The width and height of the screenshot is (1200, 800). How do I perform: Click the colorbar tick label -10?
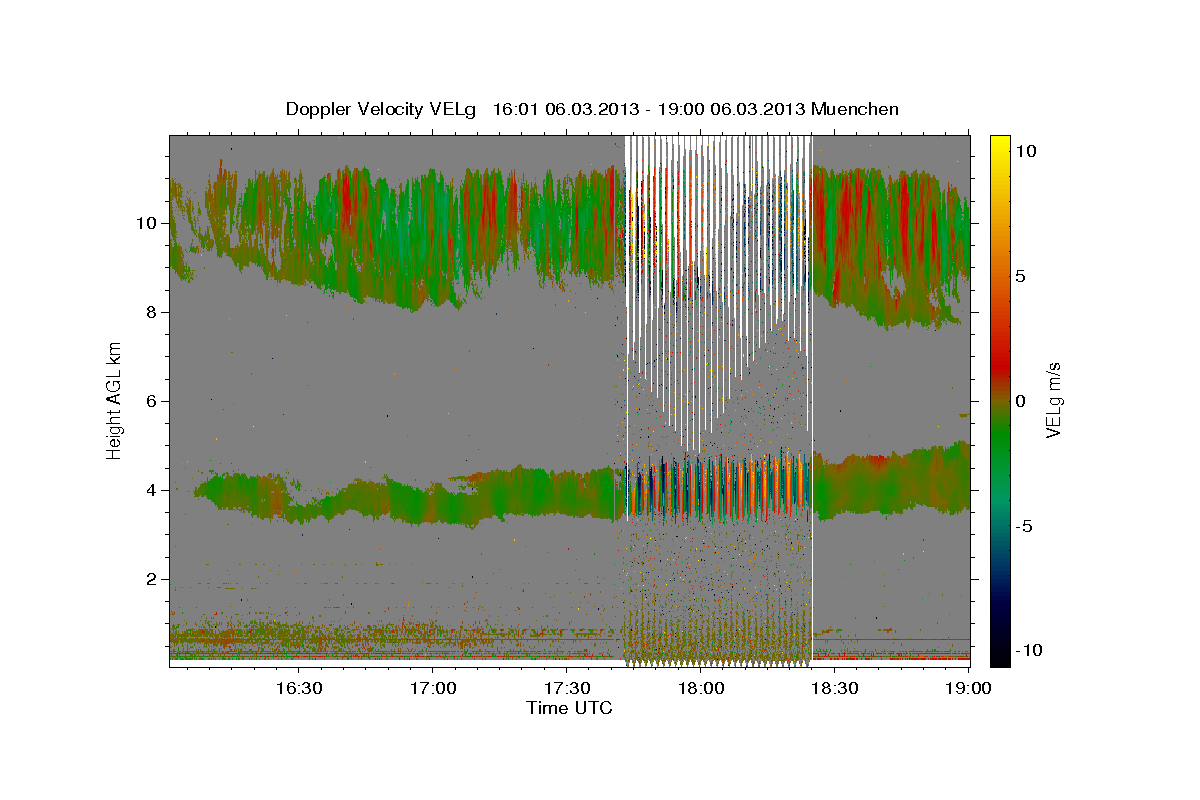pos(1028,650)
